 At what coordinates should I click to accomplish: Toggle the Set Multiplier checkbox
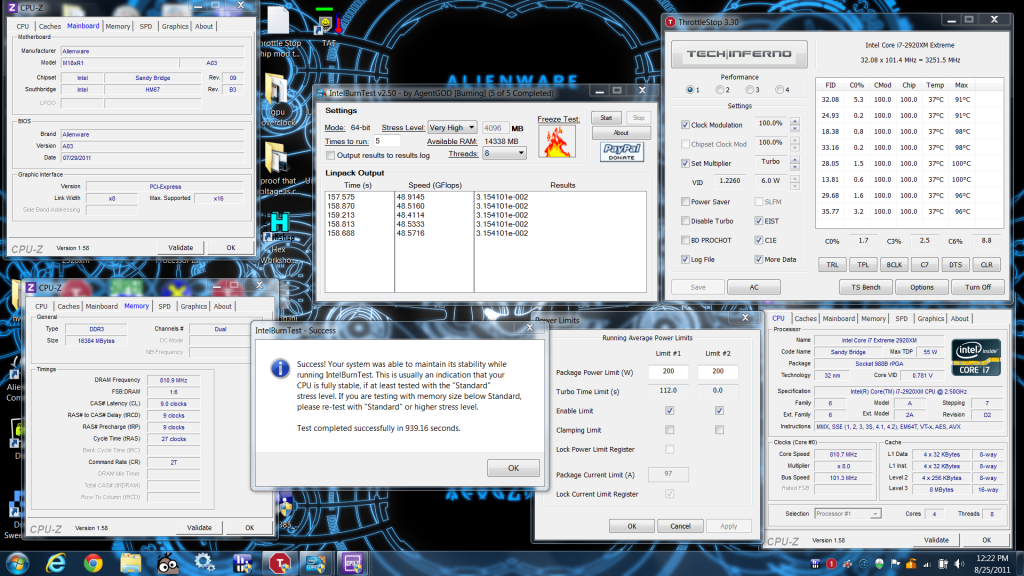pos(685,163)
